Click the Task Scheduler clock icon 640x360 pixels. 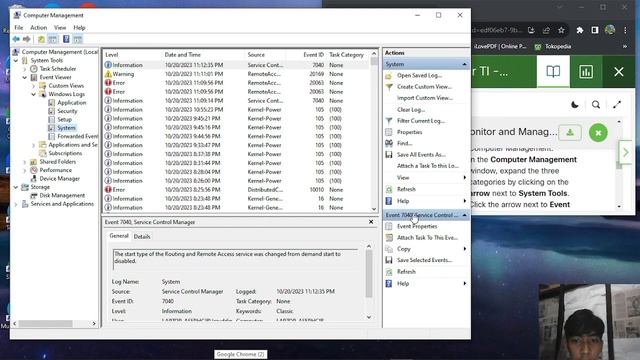pyautogui.click(x=34, y=69)
